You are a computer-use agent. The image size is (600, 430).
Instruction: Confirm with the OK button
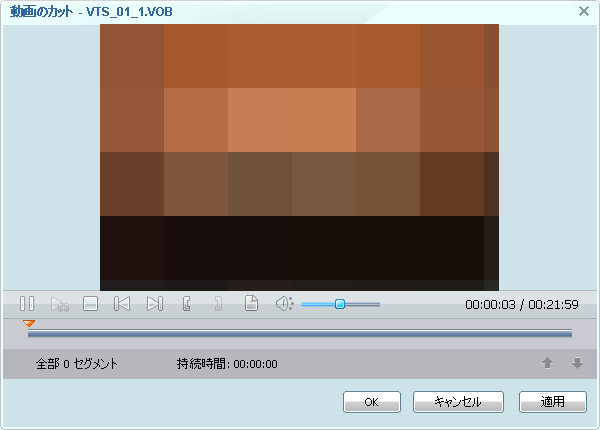[372, 402]
